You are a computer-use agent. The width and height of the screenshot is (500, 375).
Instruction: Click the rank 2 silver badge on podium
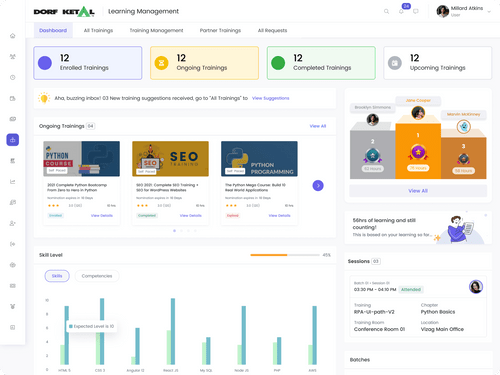[x=372, y=155]
